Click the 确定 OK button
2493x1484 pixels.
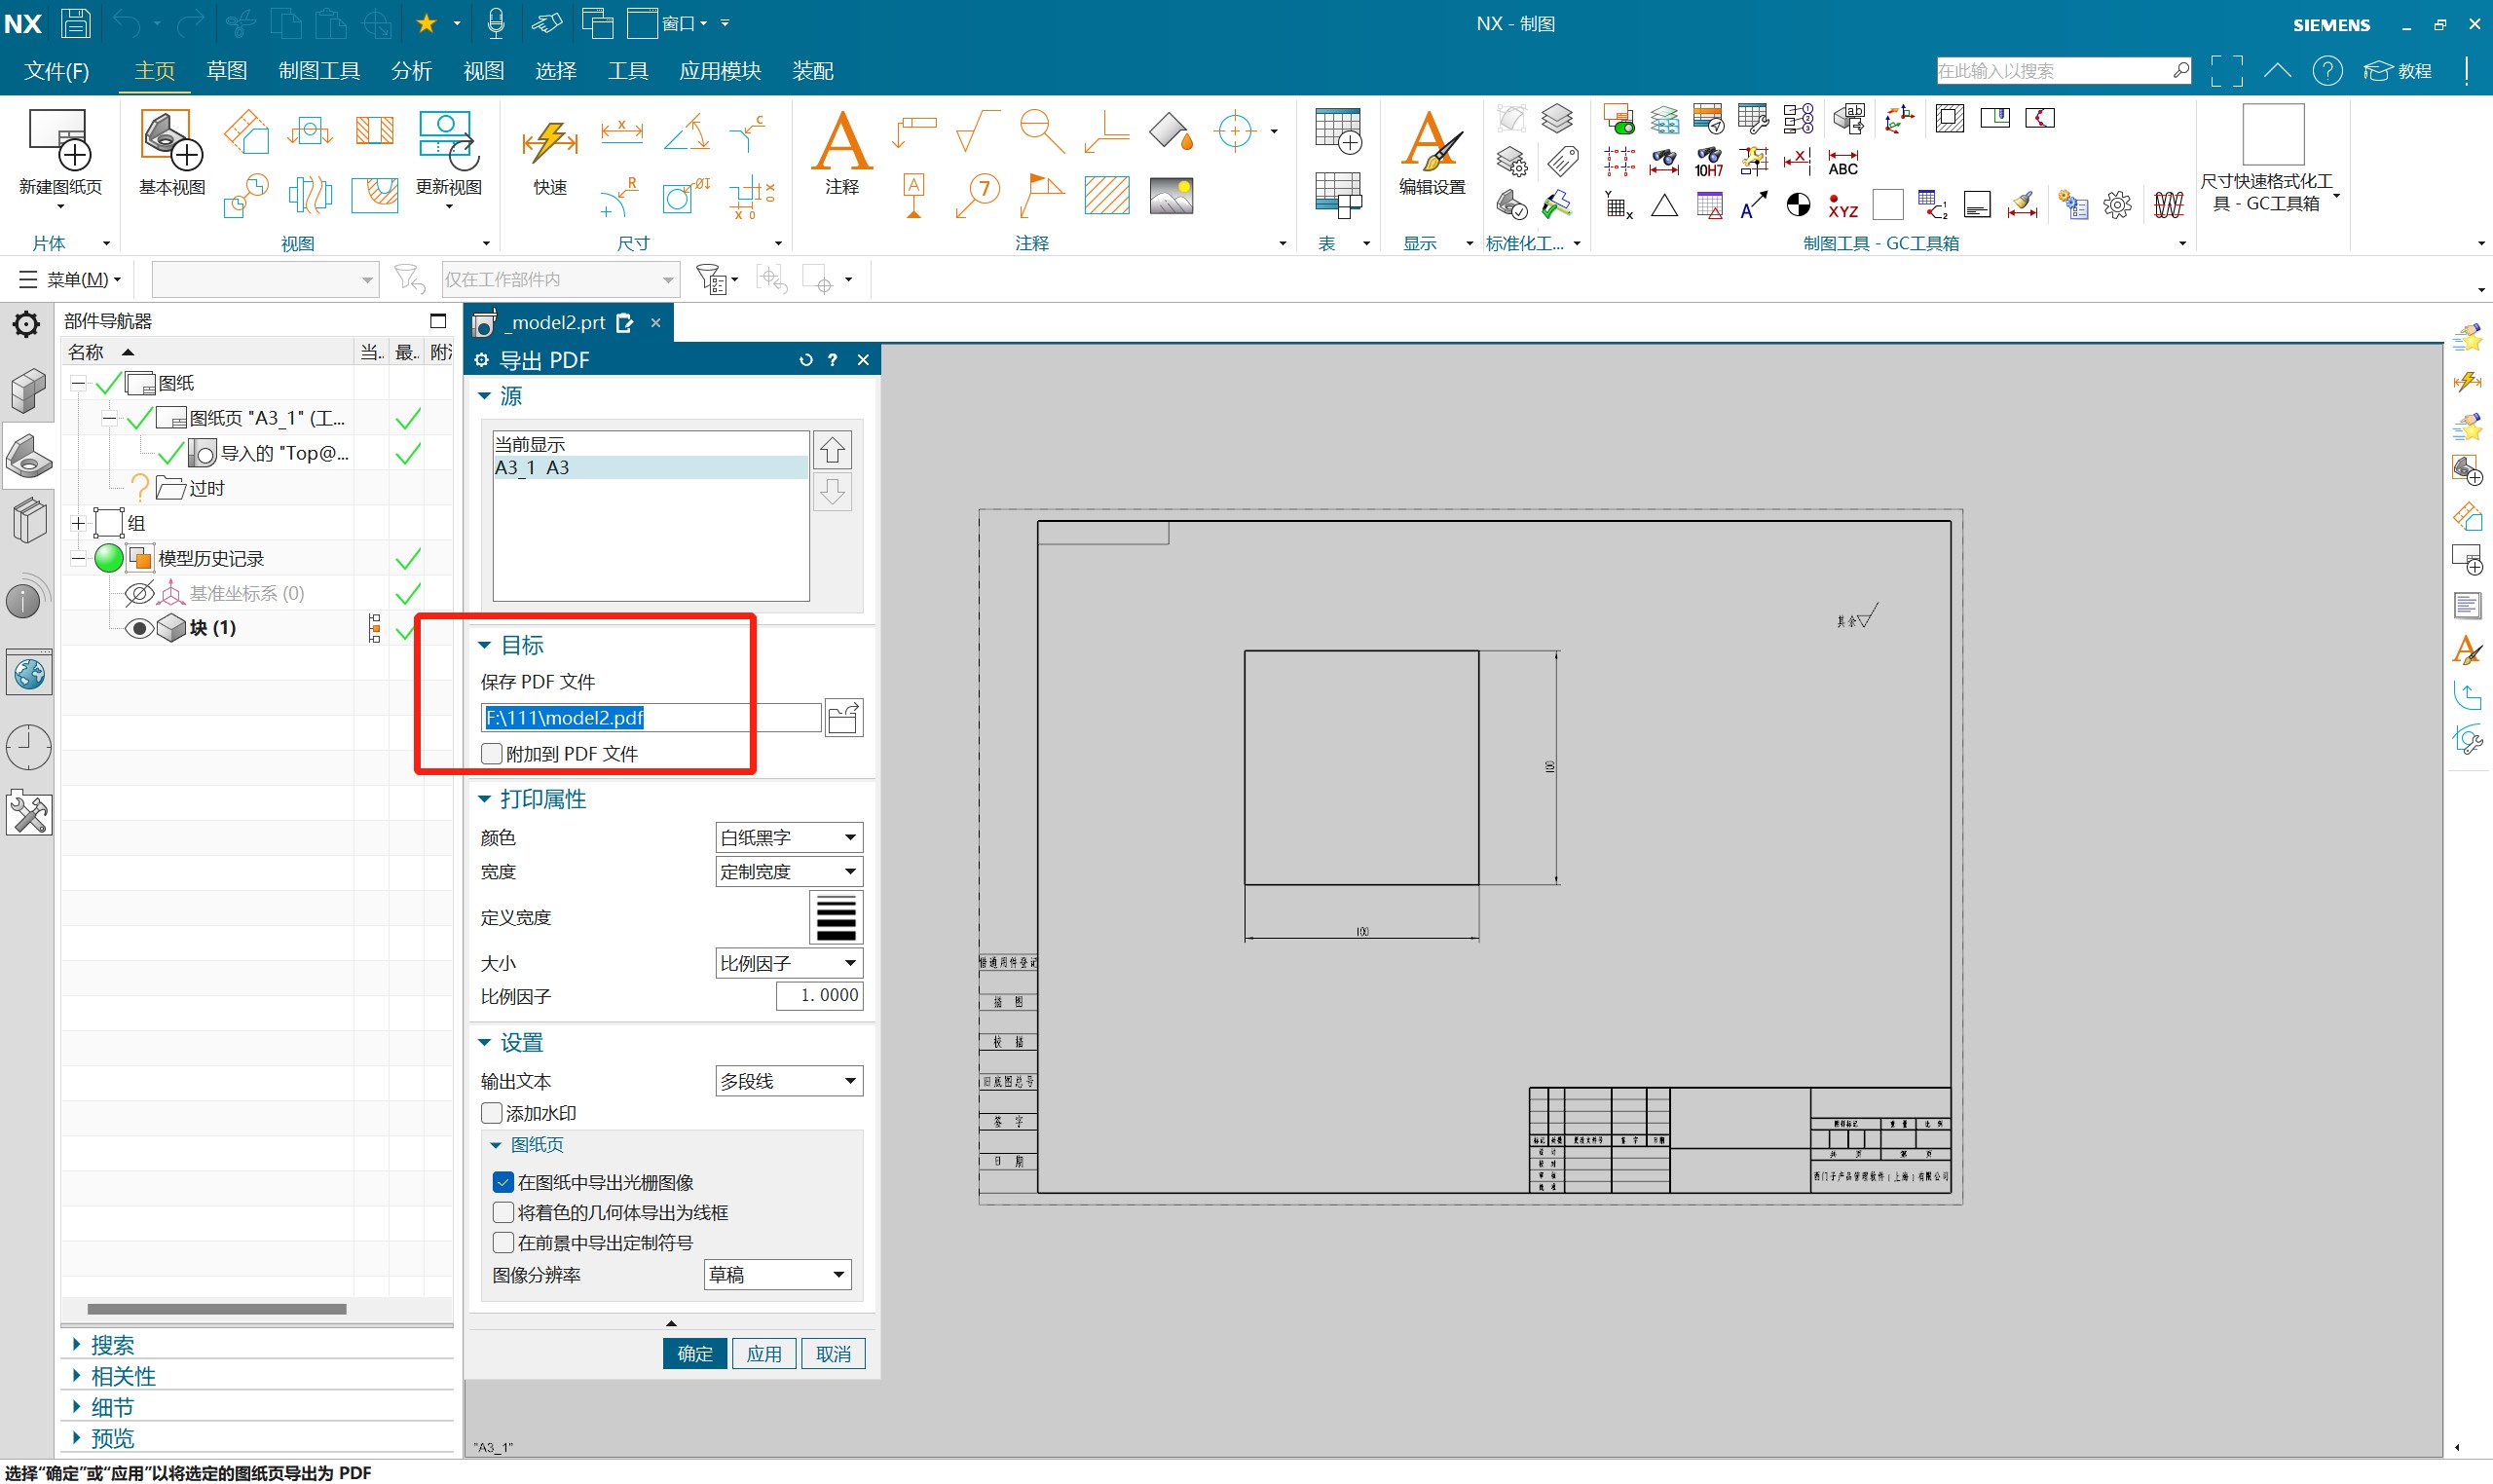tap(695, 1353)
